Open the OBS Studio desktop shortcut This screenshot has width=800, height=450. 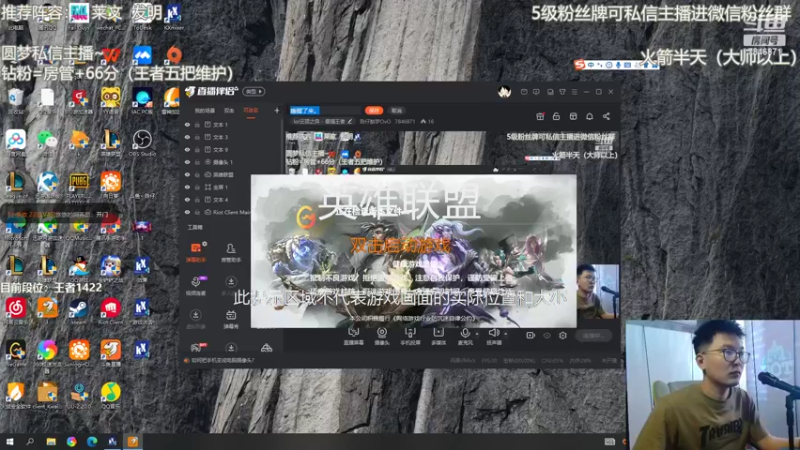(x=142, y=143)
